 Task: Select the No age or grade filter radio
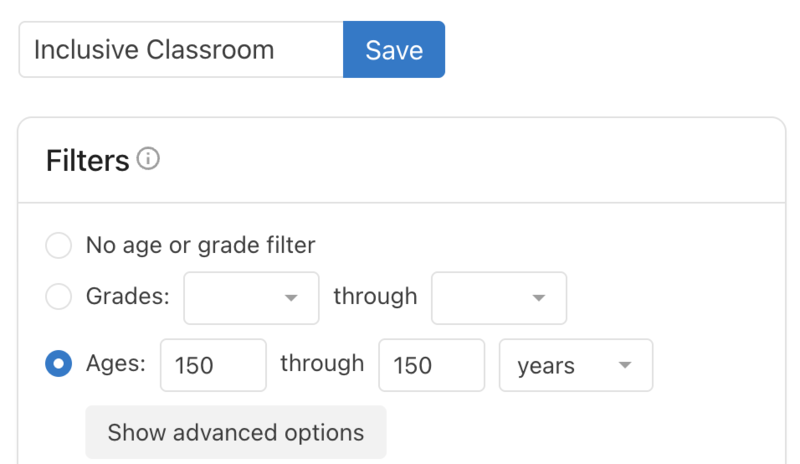pos(59,245)
